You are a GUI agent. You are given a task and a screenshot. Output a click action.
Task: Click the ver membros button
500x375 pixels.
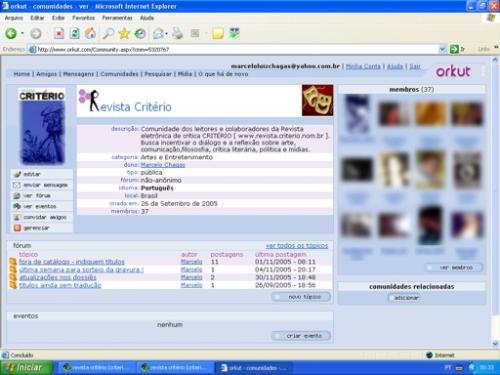(x=454, y=267)
